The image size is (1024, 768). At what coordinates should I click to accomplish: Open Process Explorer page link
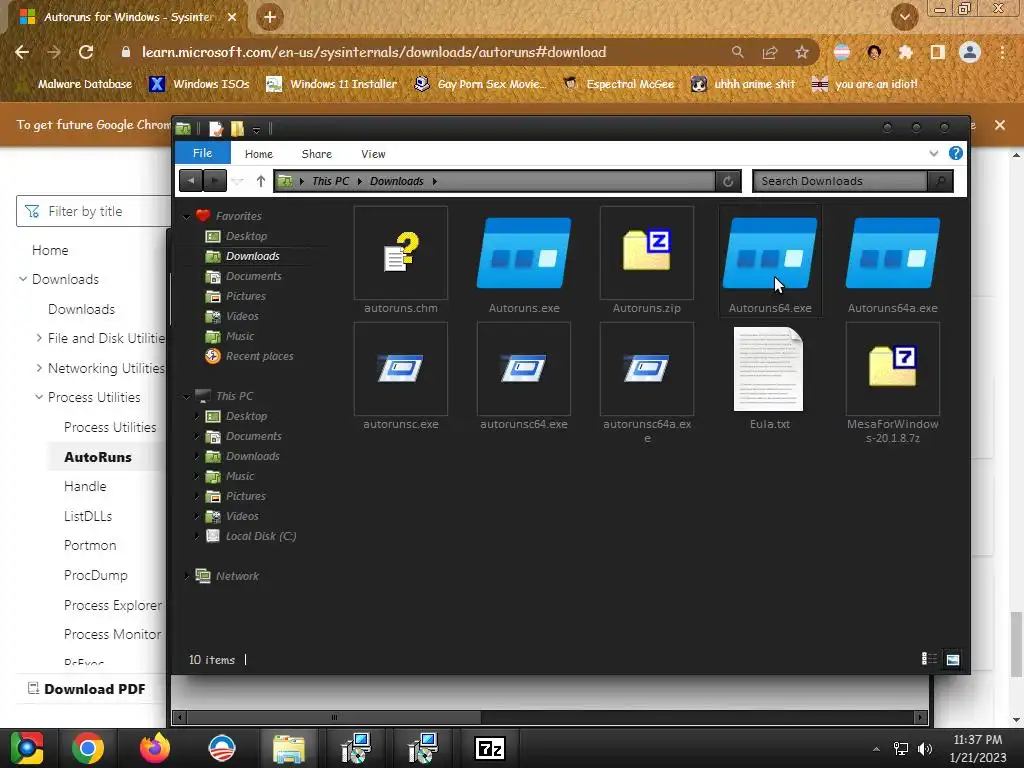point(112,605)
